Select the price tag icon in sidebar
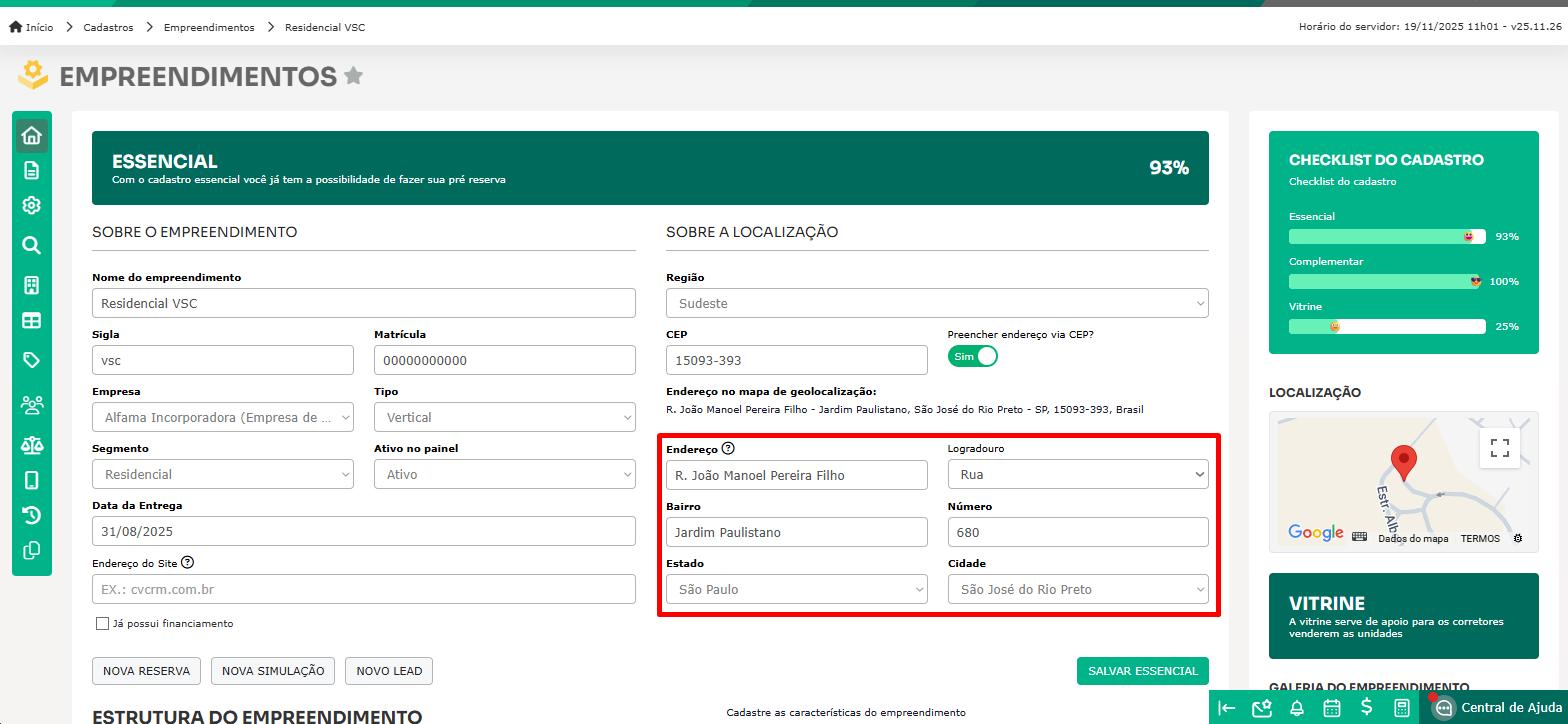This screenshot has height=724, width=1568. coord(31,359)
